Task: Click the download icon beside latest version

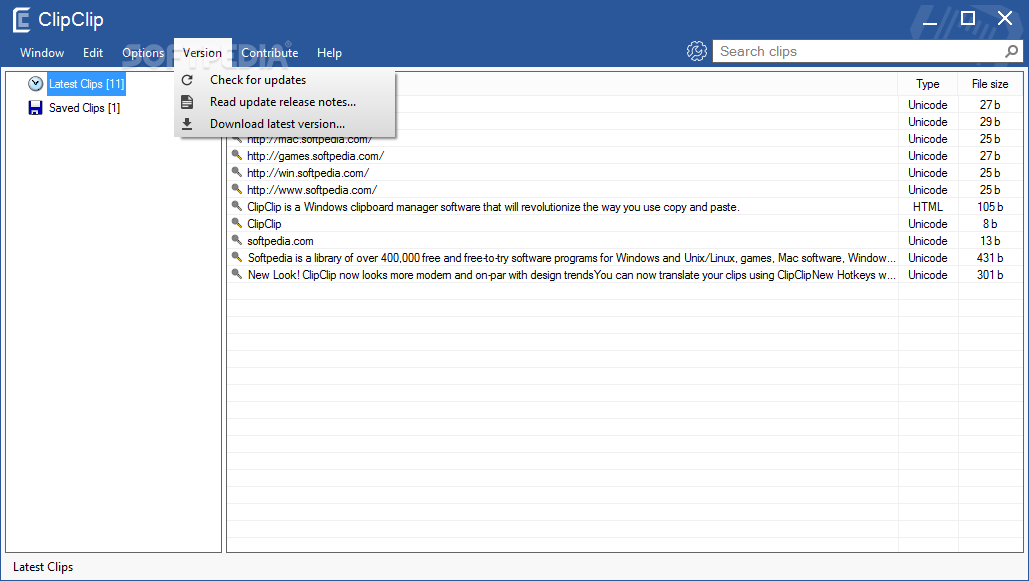Action: click(187, 123)
